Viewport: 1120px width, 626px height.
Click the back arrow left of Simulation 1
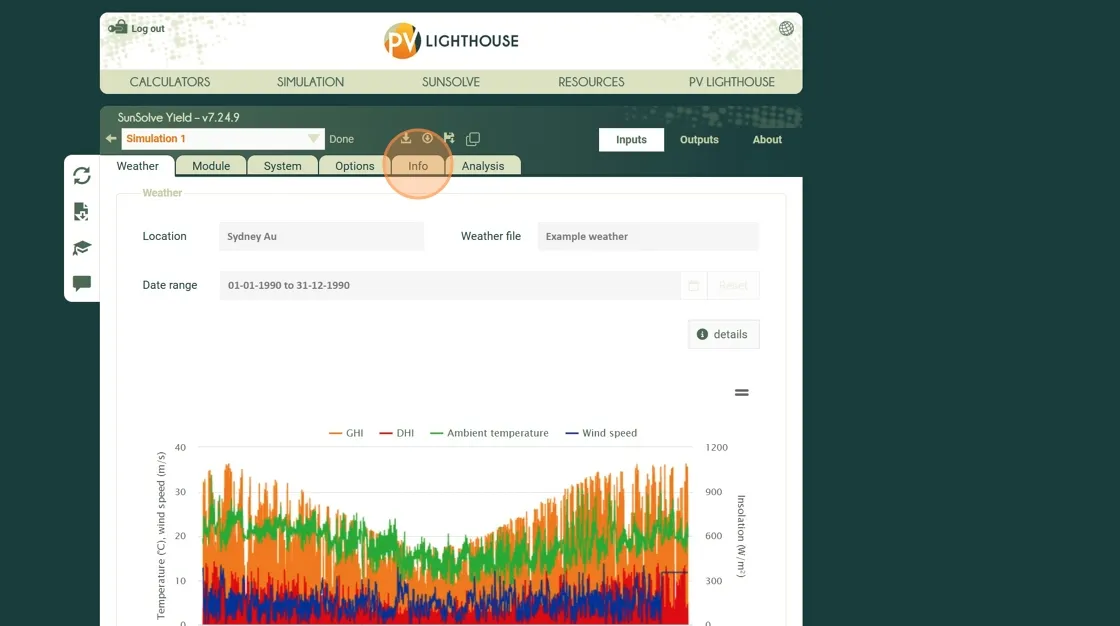111,139
